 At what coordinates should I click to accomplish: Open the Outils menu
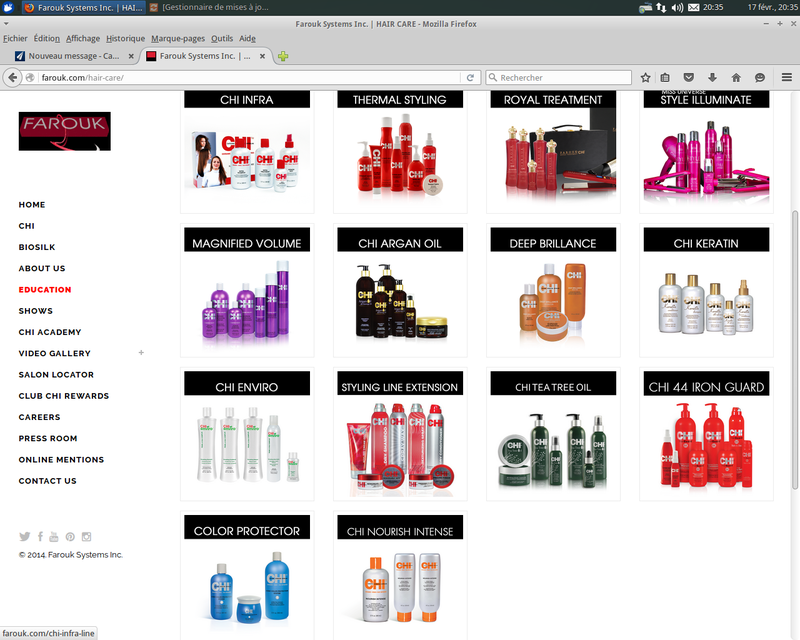click(x=222, y=38)
